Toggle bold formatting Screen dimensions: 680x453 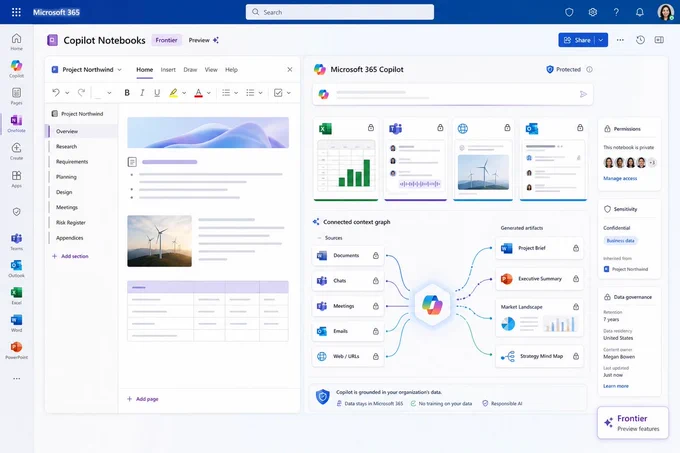click(127, 92)
